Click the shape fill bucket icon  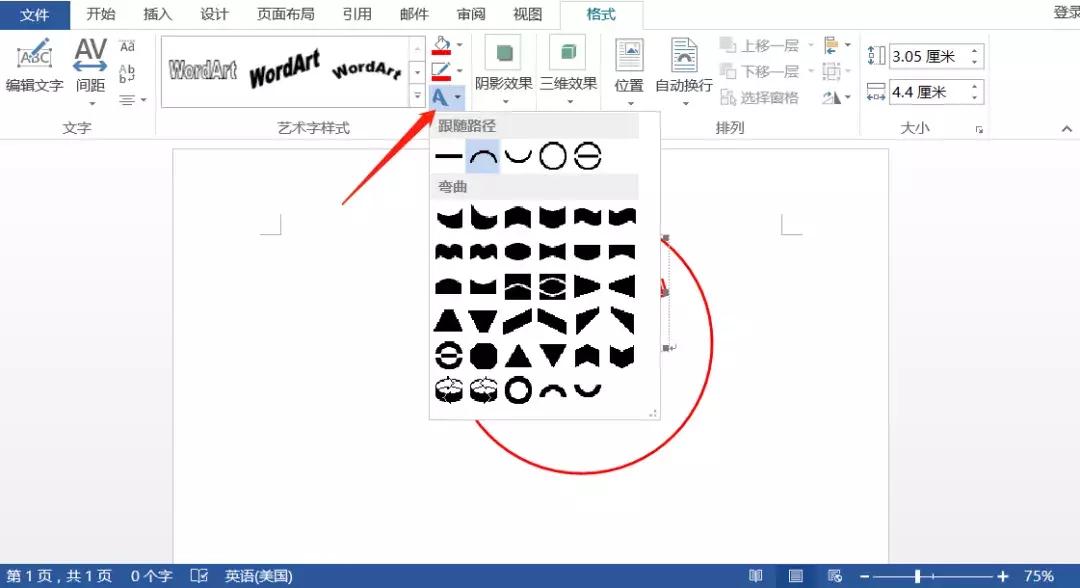click(x=441, y=44)
